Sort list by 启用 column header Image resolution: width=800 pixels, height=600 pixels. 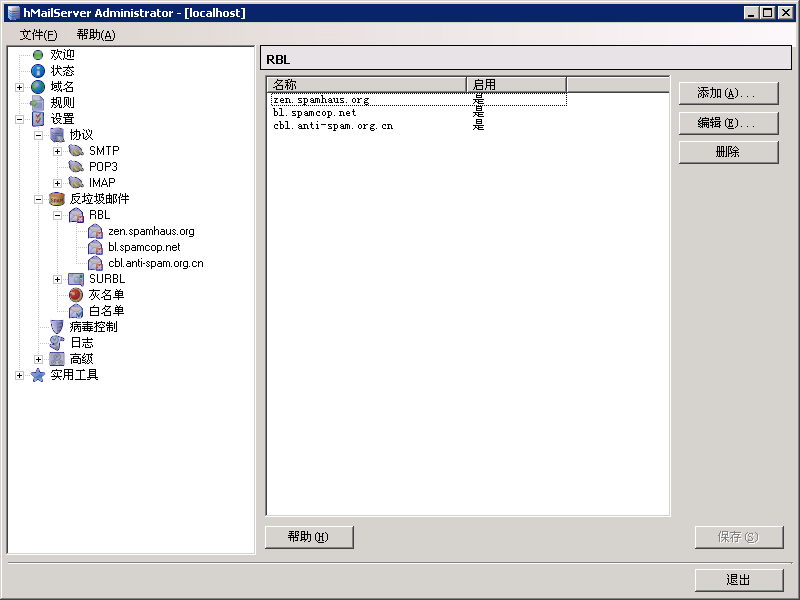point(516,84)
